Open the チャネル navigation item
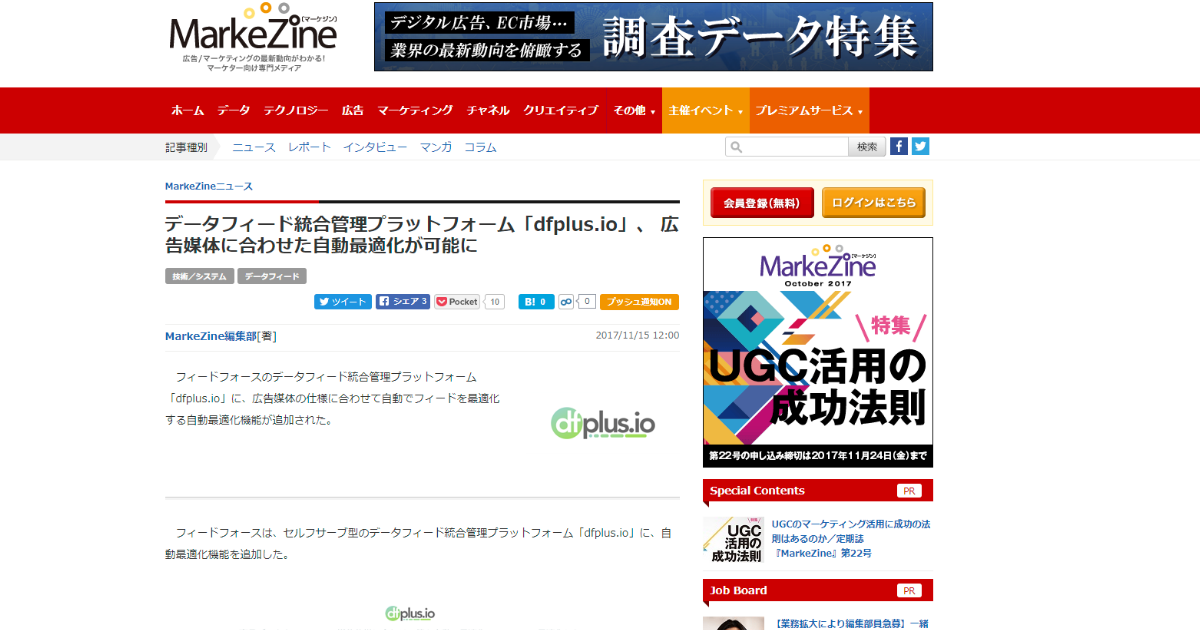This screenshot has height=630, width=1200. 488,110
